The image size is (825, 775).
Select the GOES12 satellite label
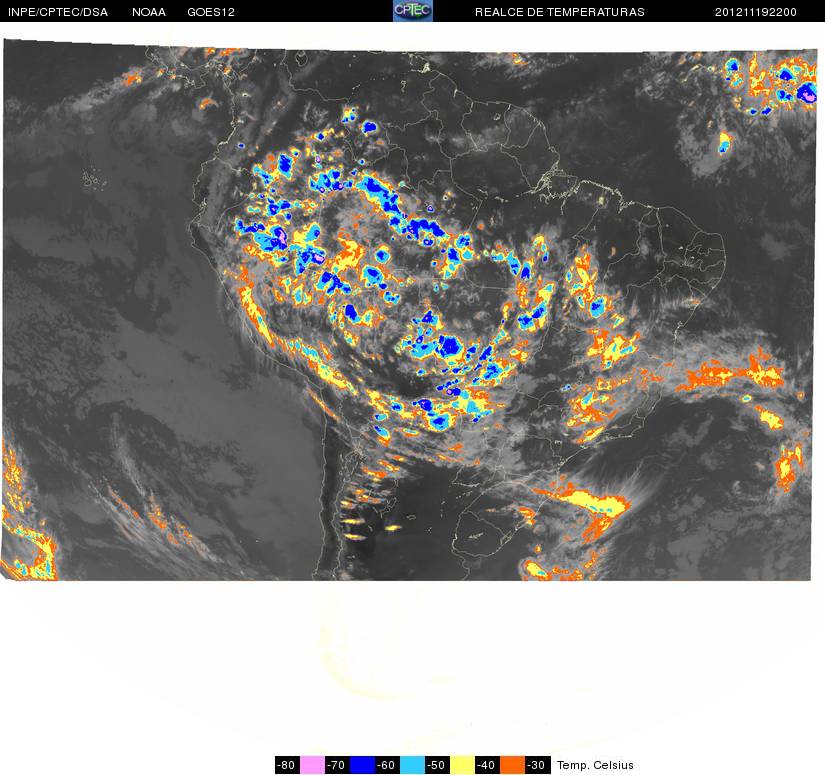(211, 12)
